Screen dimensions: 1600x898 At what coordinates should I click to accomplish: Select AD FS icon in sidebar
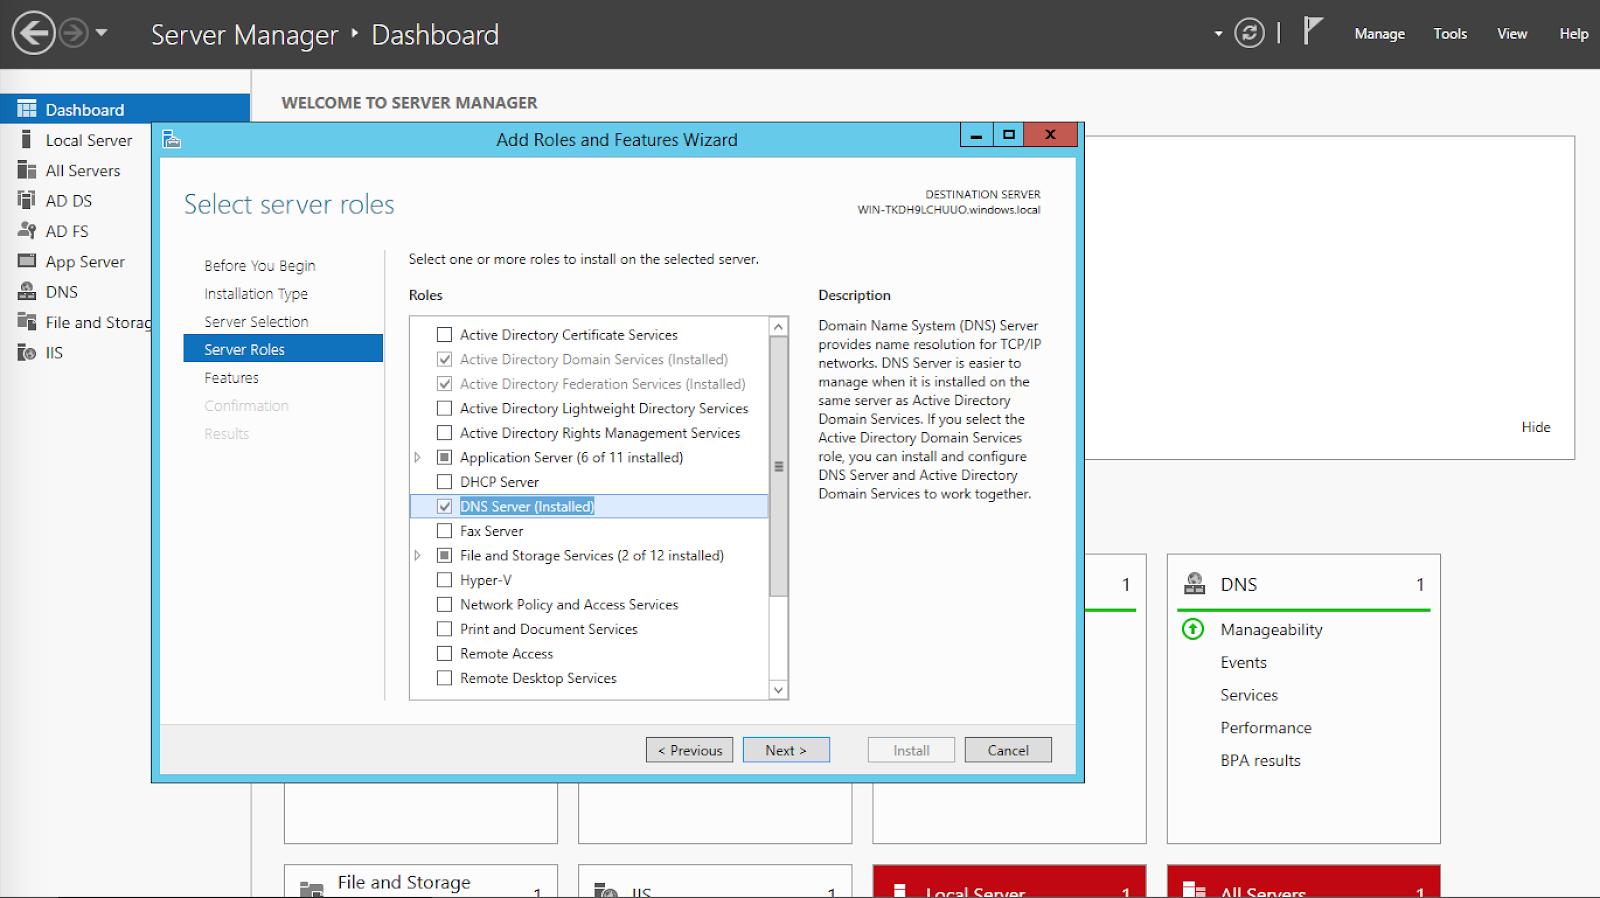[27, 231]
